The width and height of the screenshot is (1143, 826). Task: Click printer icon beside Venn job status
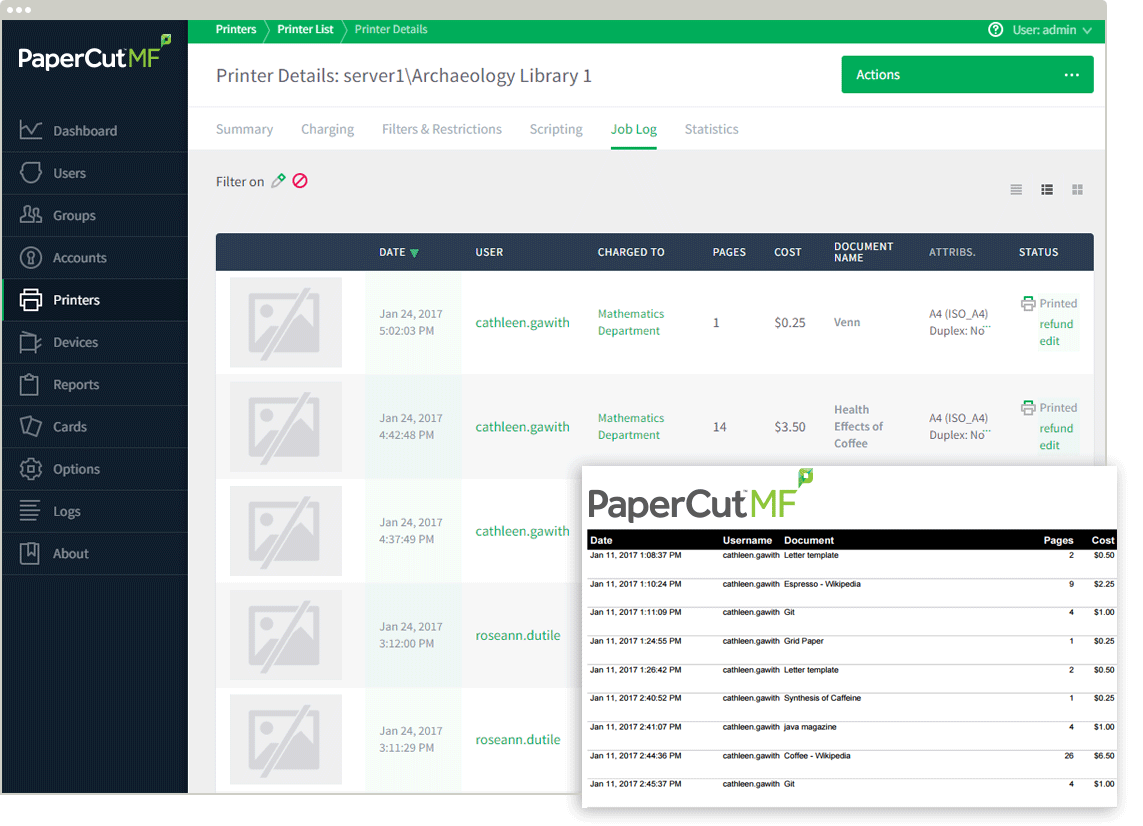1028,303
